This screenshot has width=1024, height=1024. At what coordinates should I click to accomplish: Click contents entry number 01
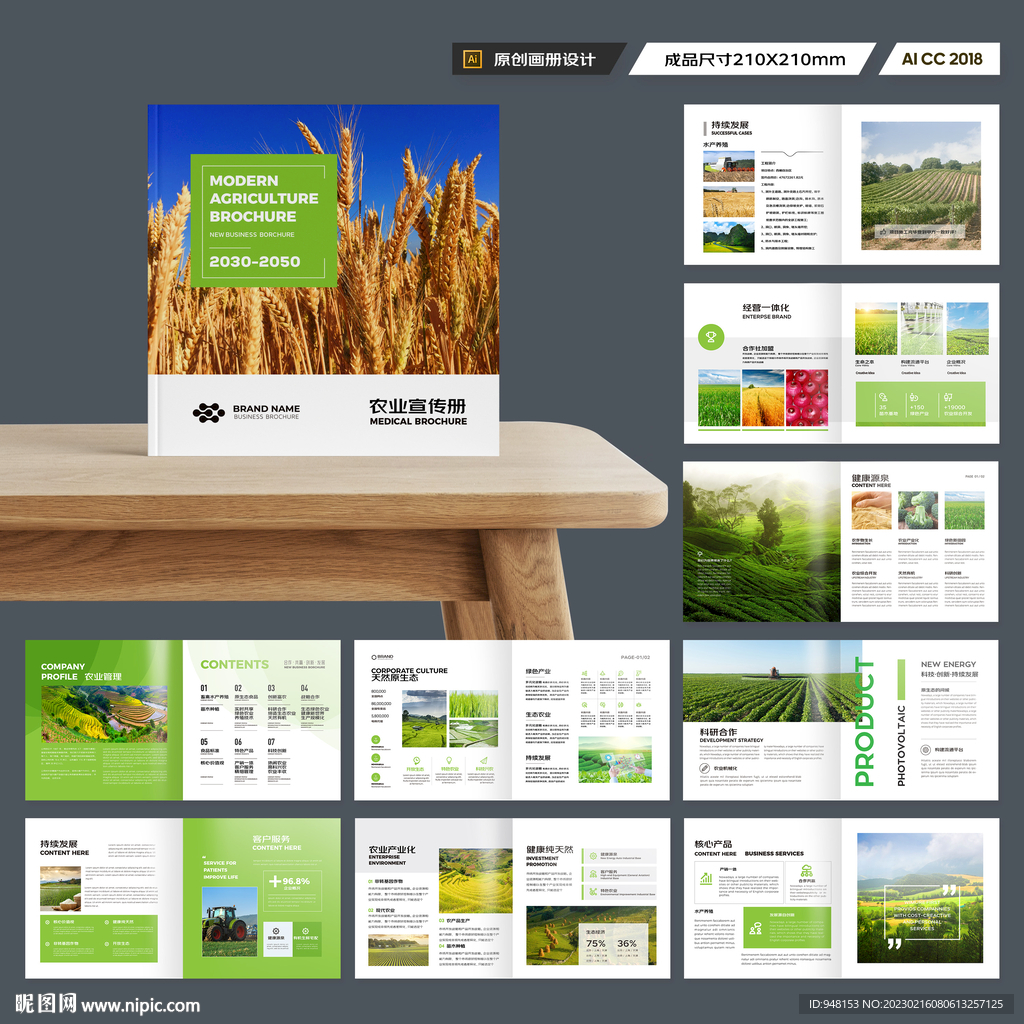pyautogui.click(x=204, y=688)
